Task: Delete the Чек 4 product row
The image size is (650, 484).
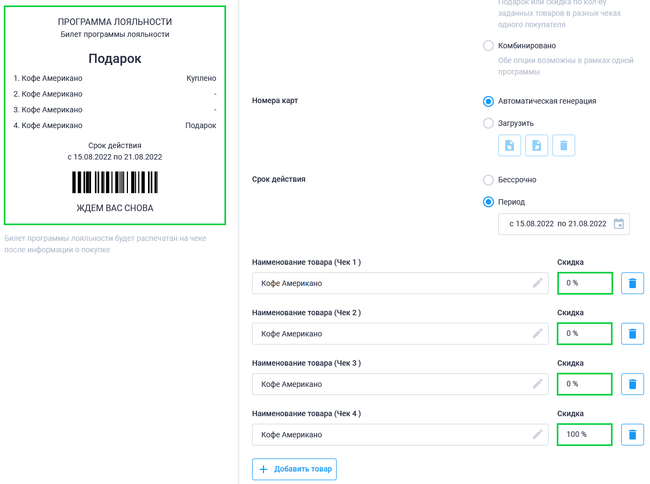Action: click(x=632, y=435)
